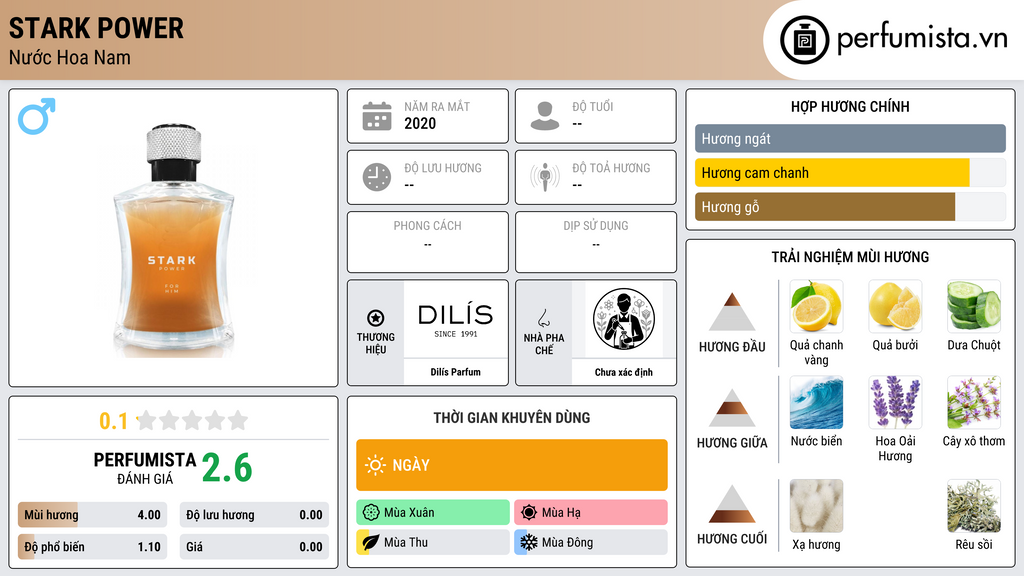This screenshot has width=1024, height=576.
Task: Click the Hợp hương chính heading
Action: [850, 106]
